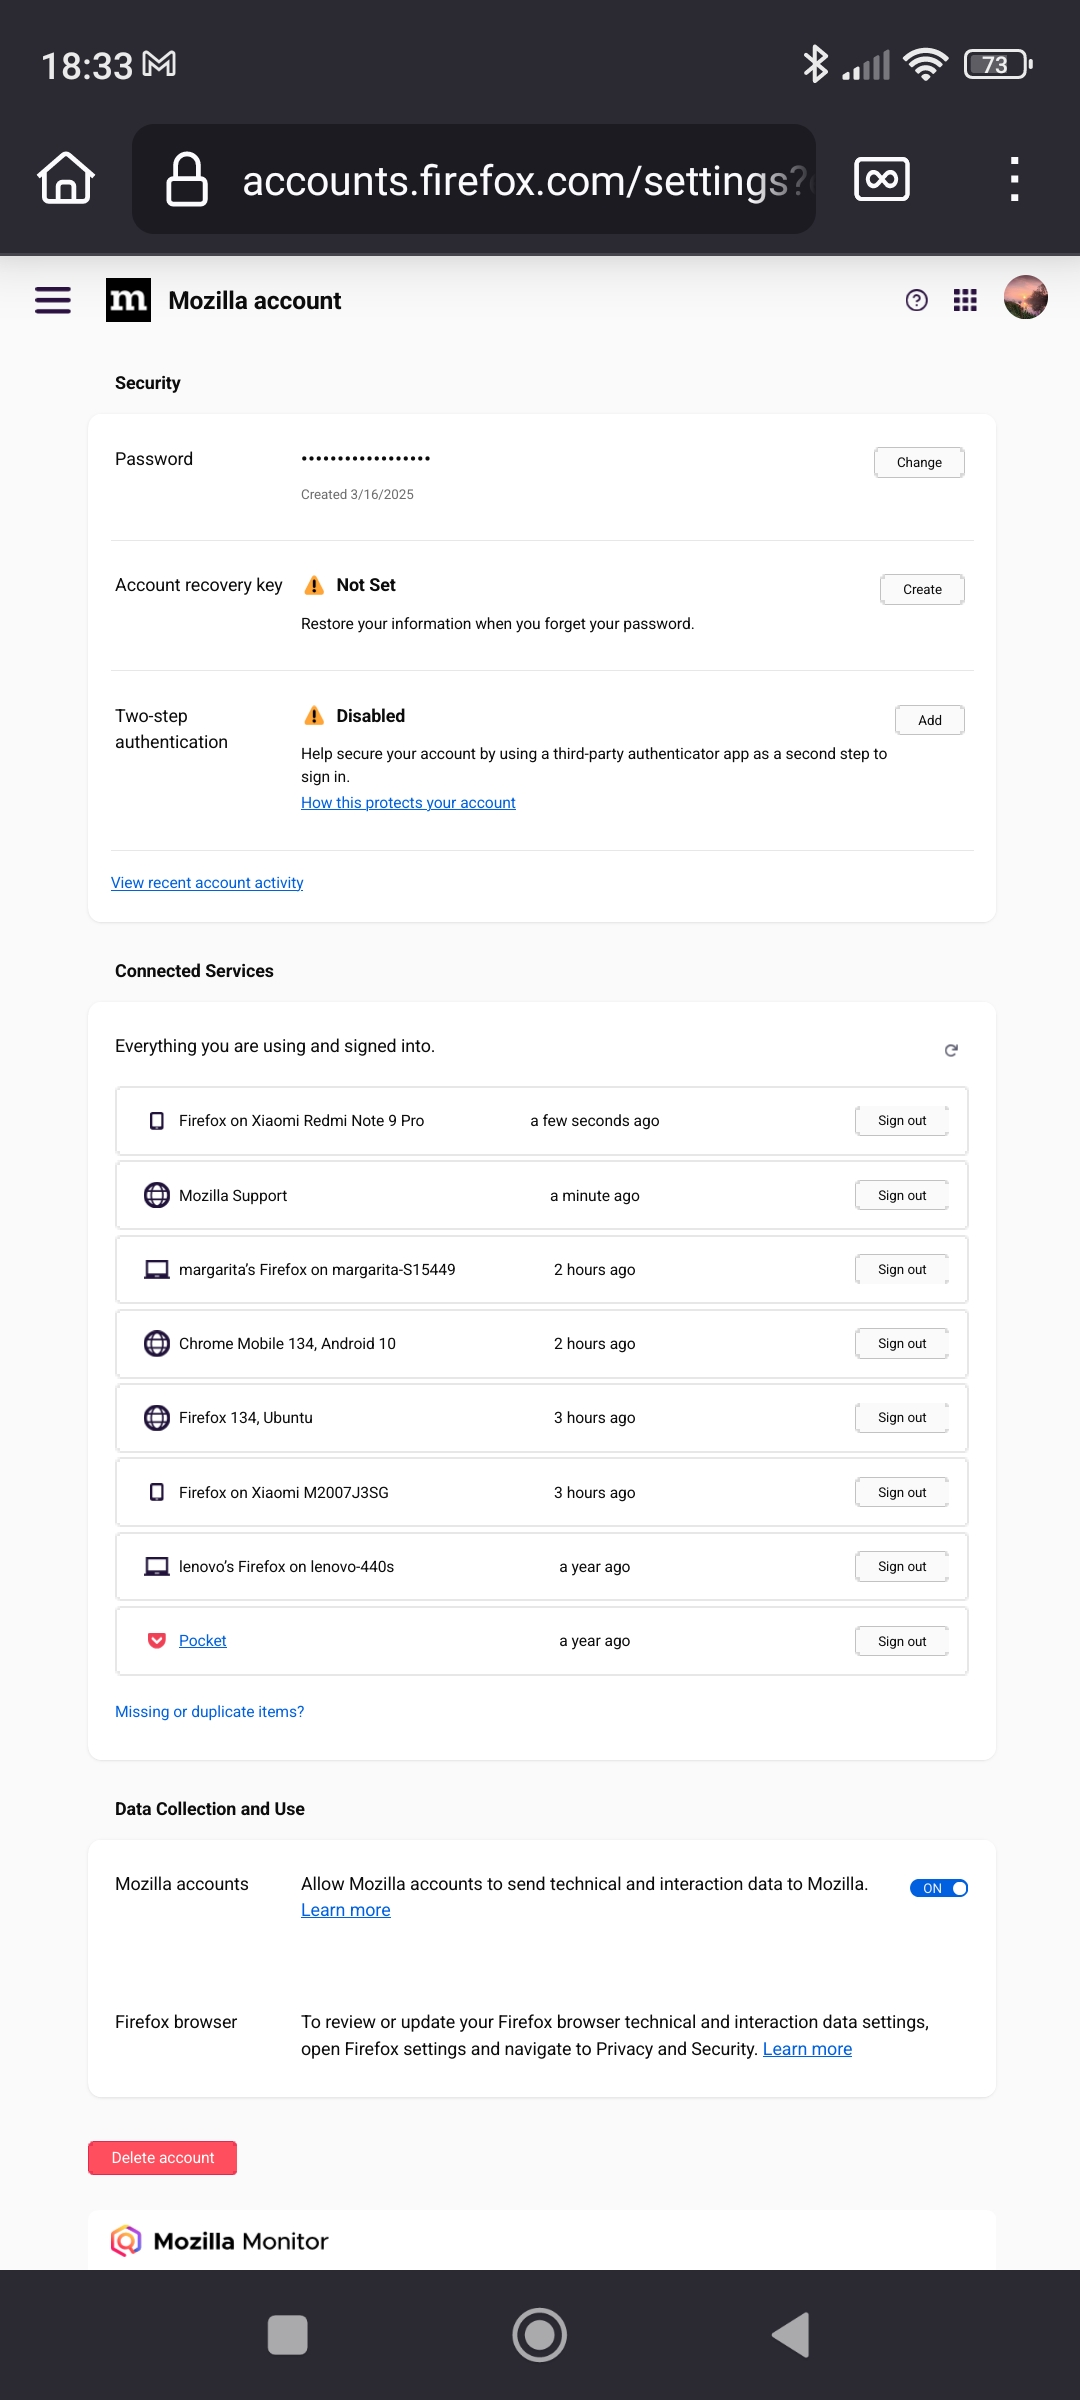The image size is (1080, 2400).
Task: Click laptop icon for margarita-S15449
Action: 157,1270
